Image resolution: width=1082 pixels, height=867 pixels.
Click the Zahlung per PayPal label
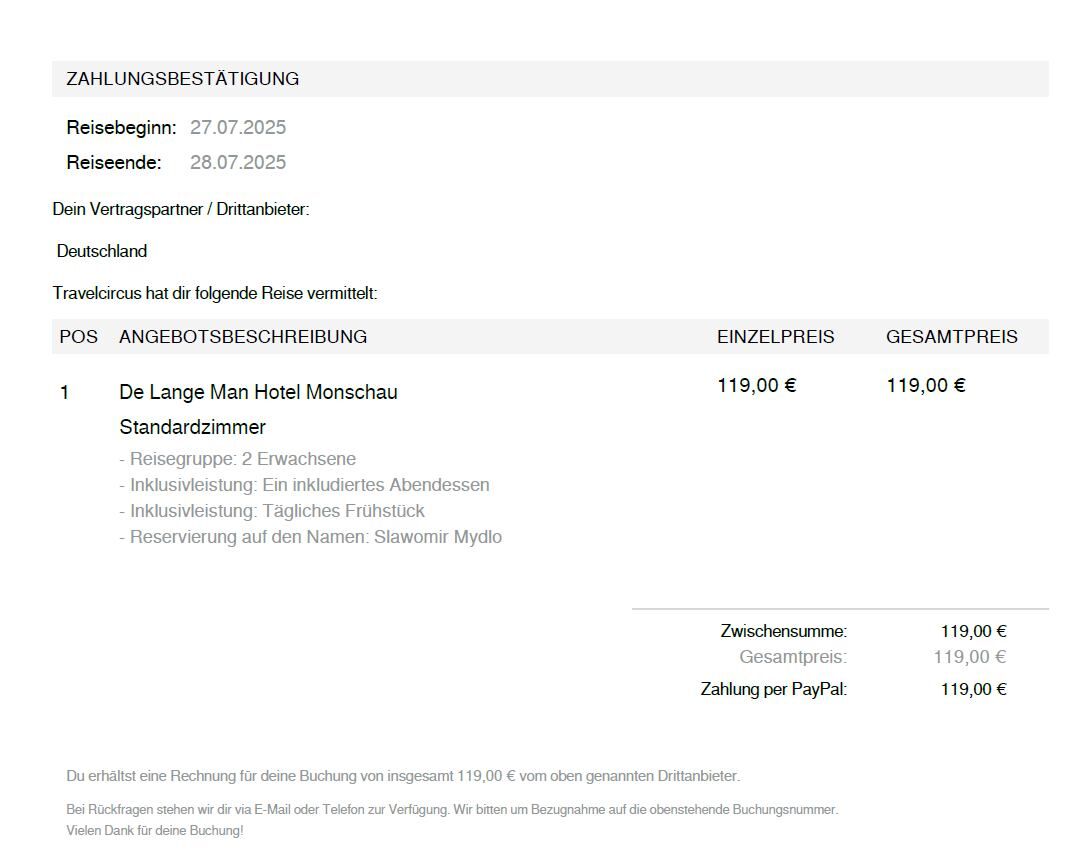point(774,689)
